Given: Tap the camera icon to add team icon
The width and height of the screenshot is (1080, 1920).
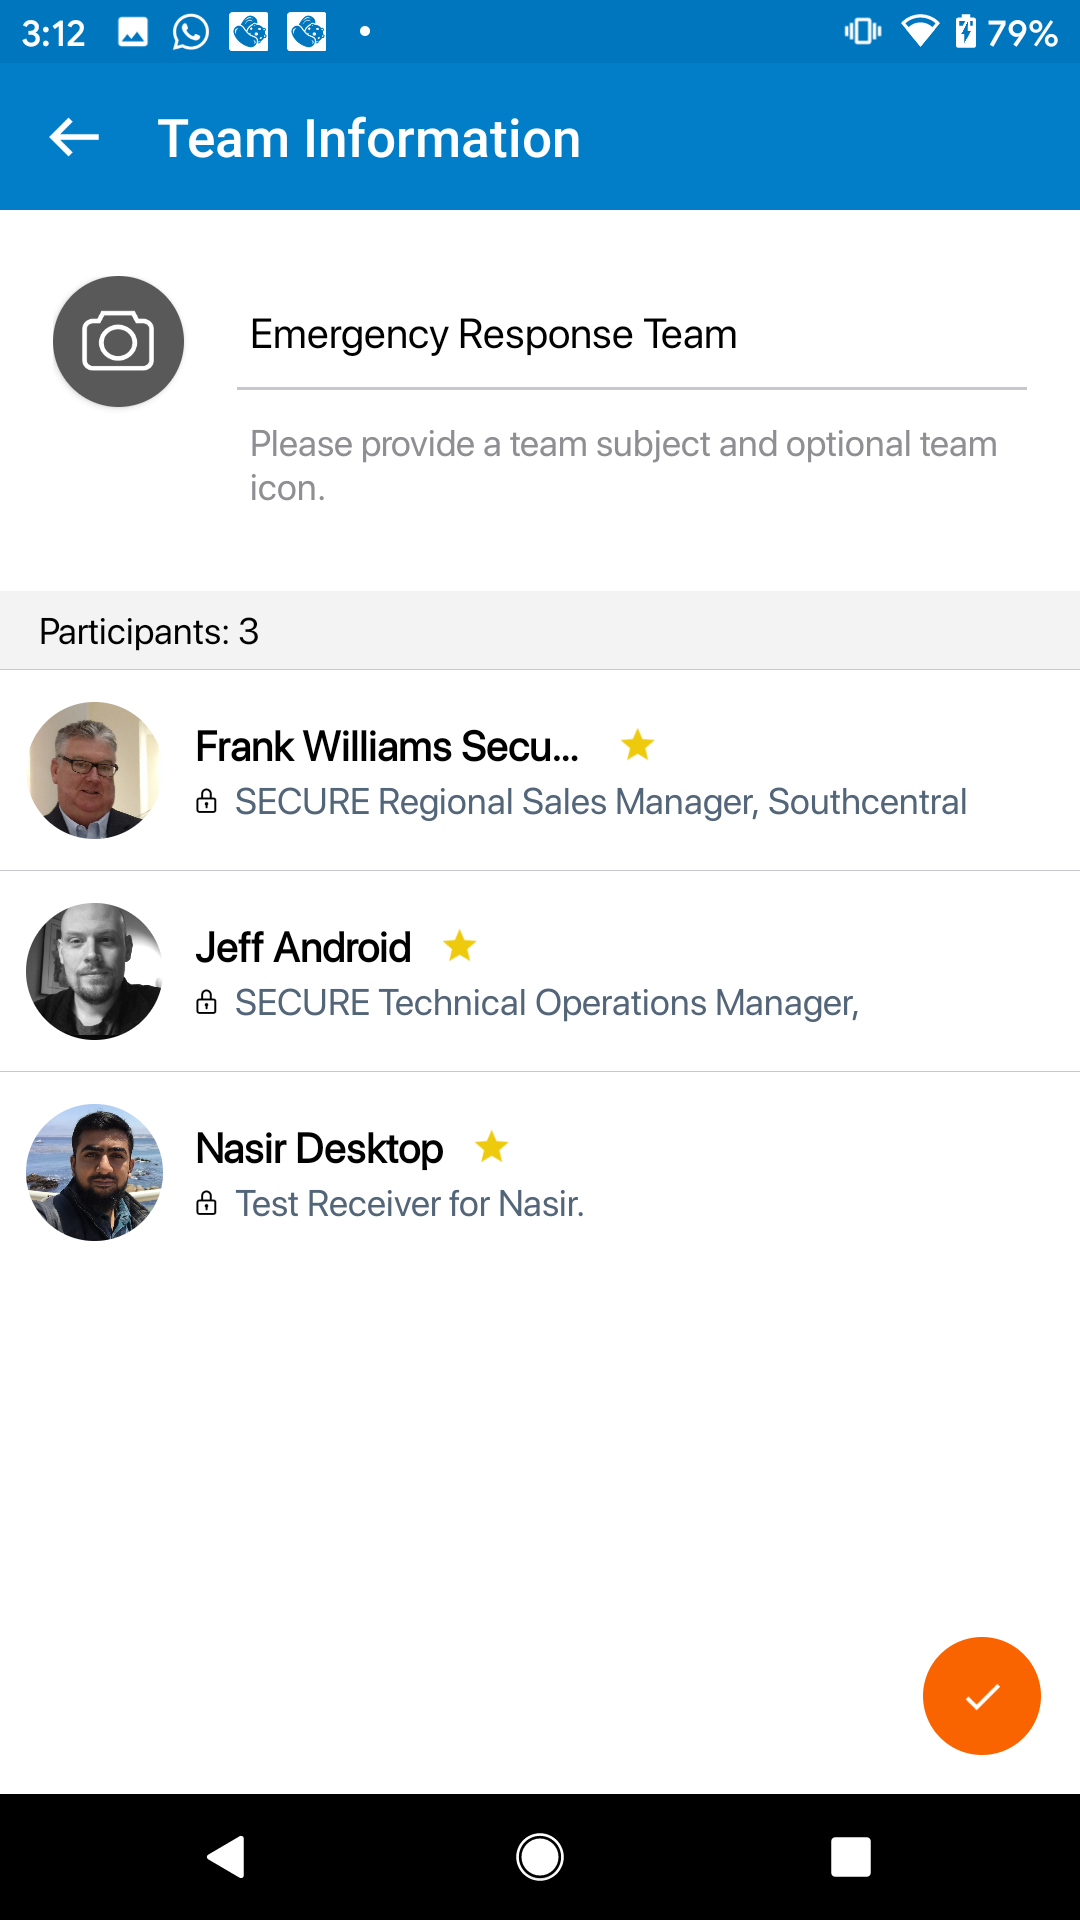Looking at the screenshot, I should (x=118, y=341).
